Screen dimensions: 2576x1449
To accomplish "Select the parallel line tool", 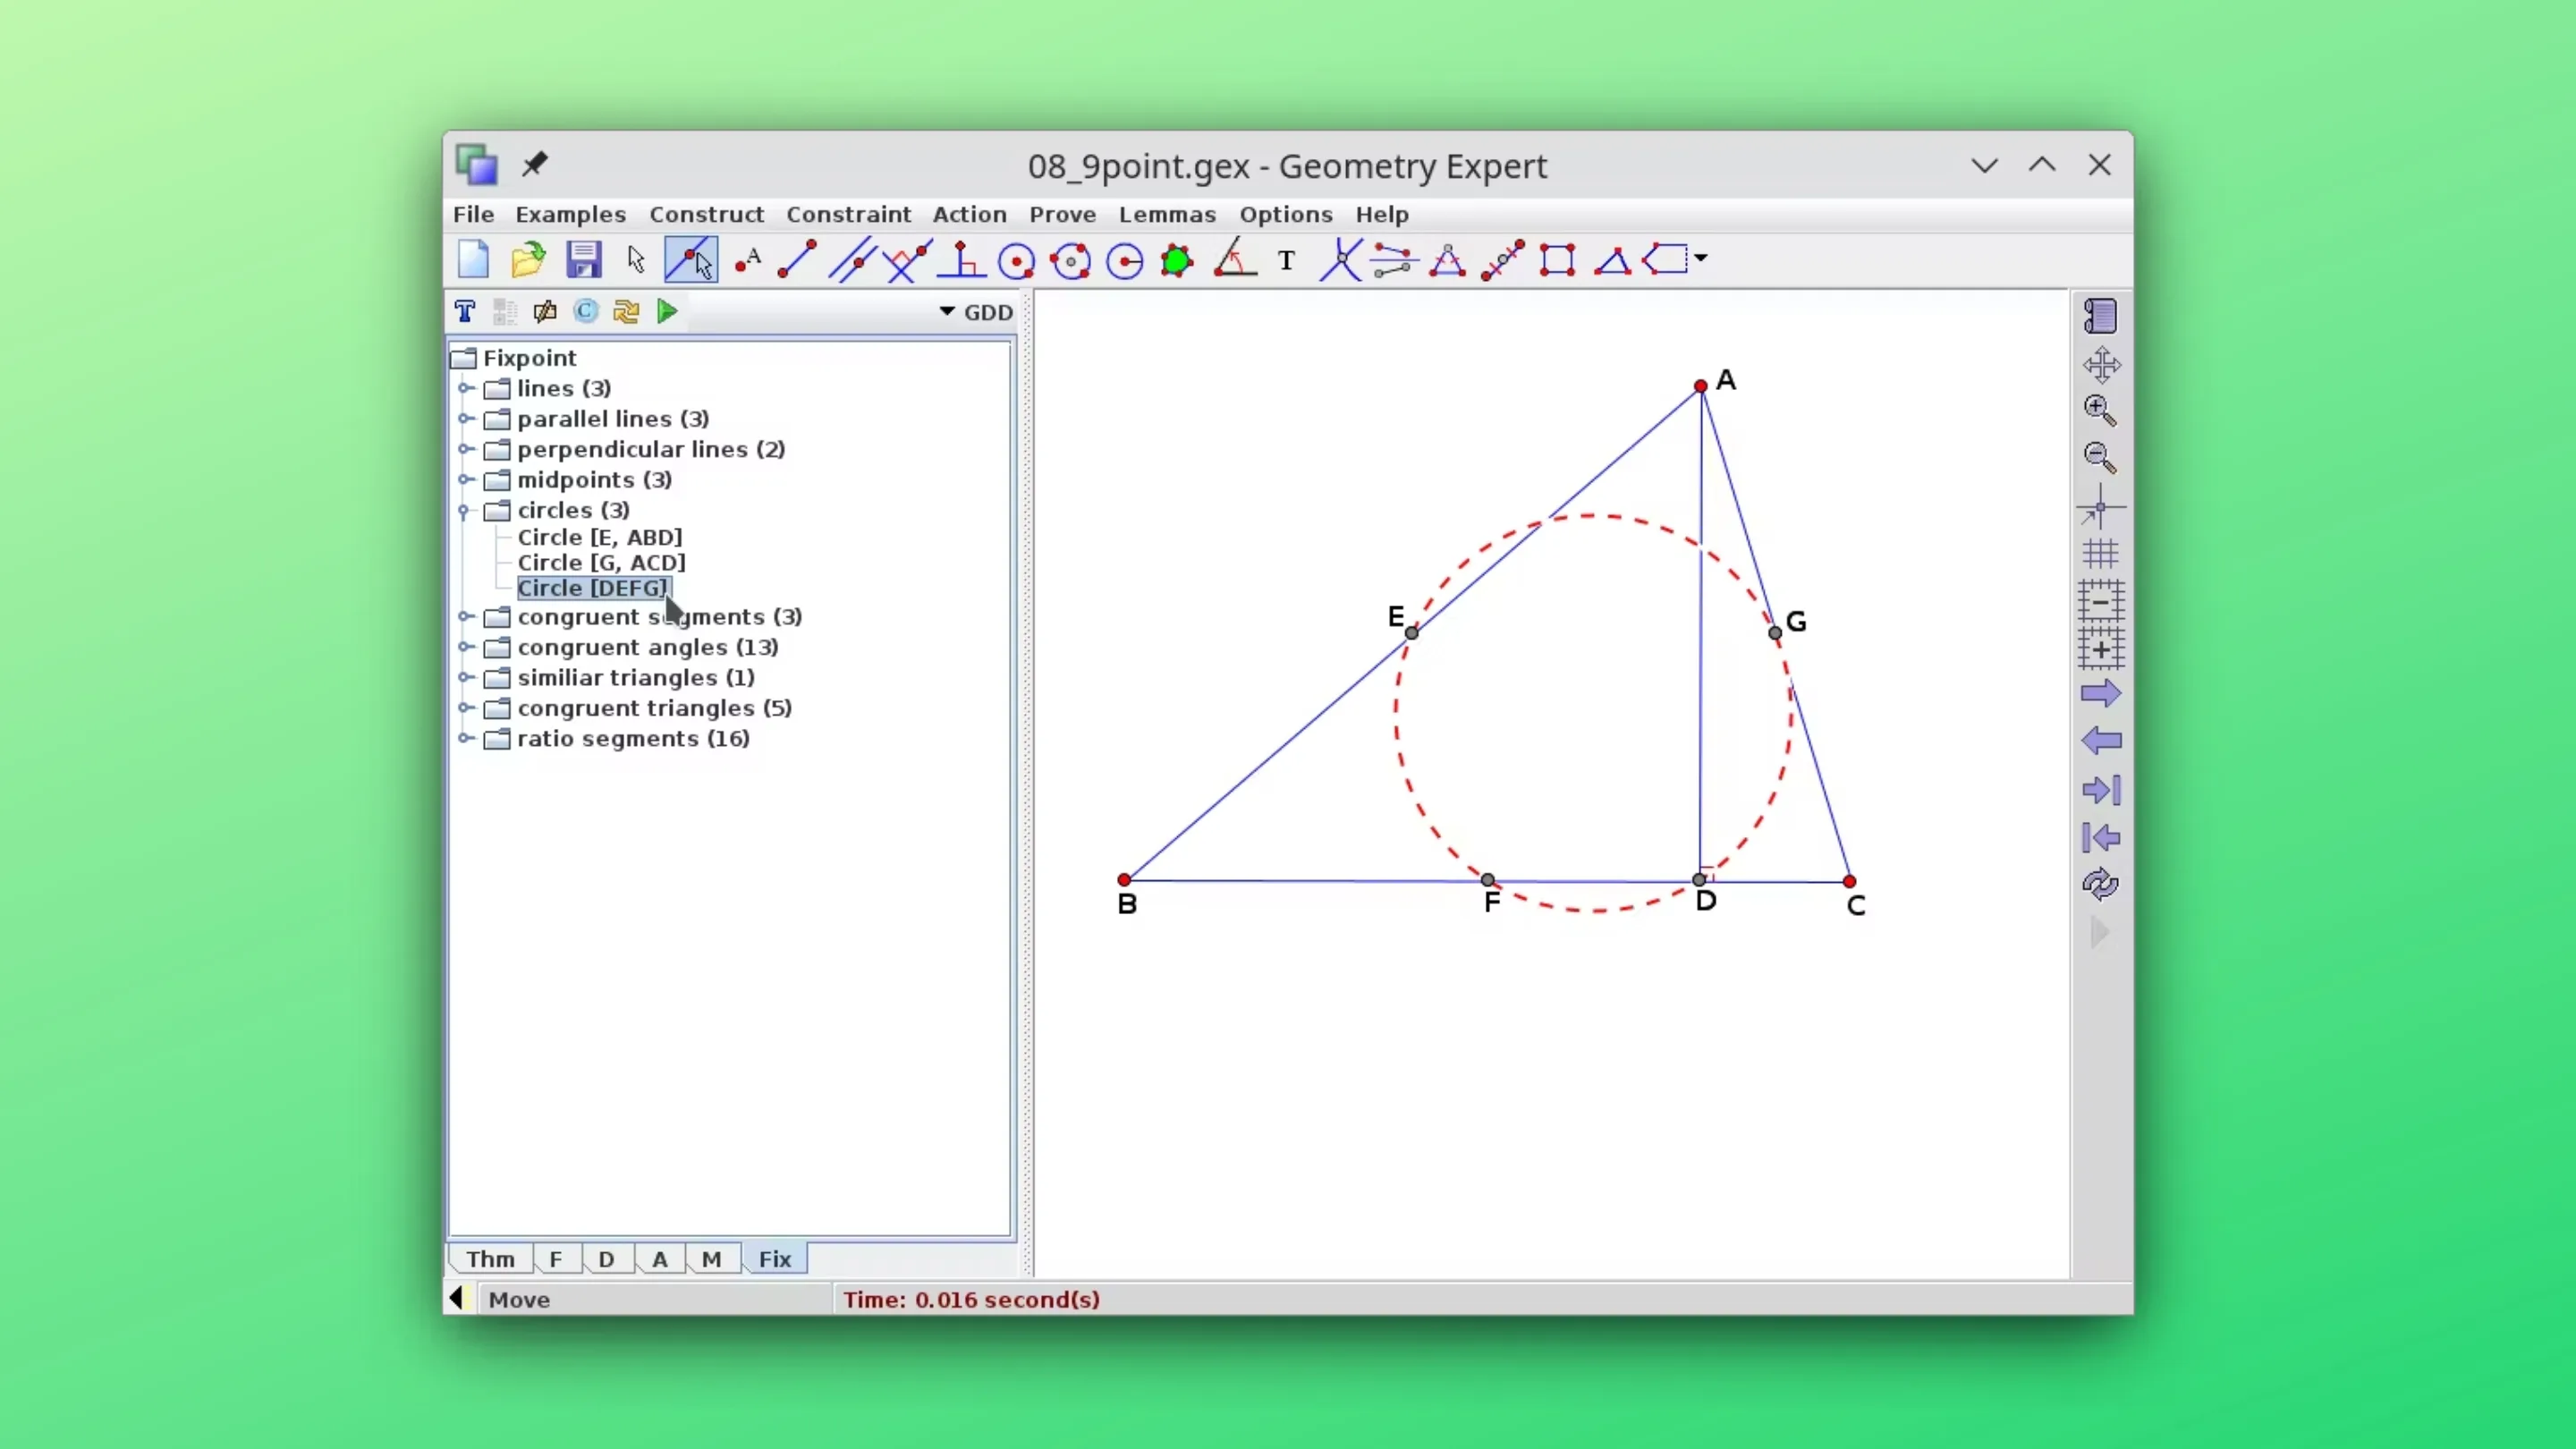I will coord(851,260).
